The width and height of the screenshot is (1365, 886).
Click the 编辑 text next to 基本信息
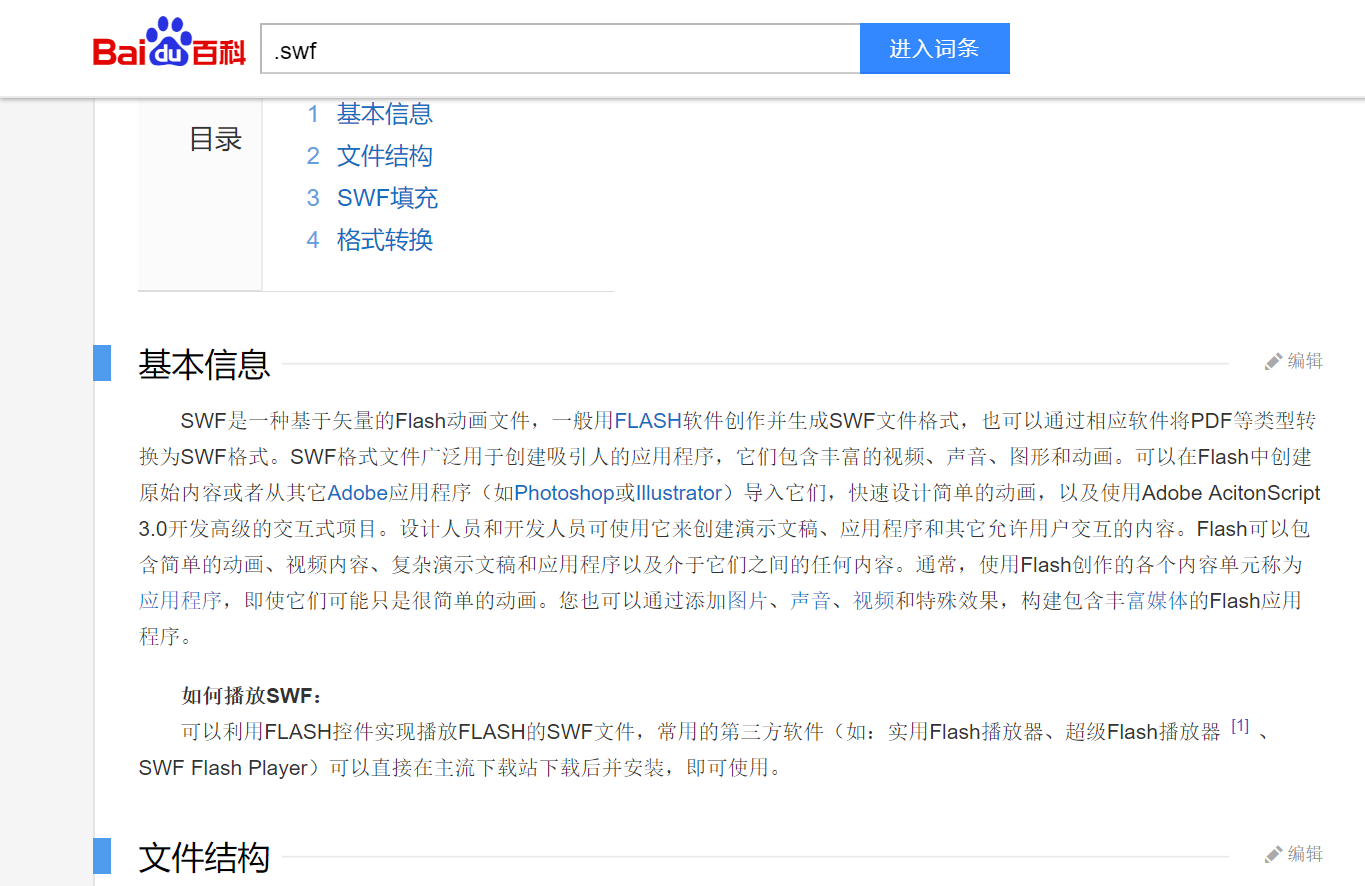click(x=1305, y=360)
